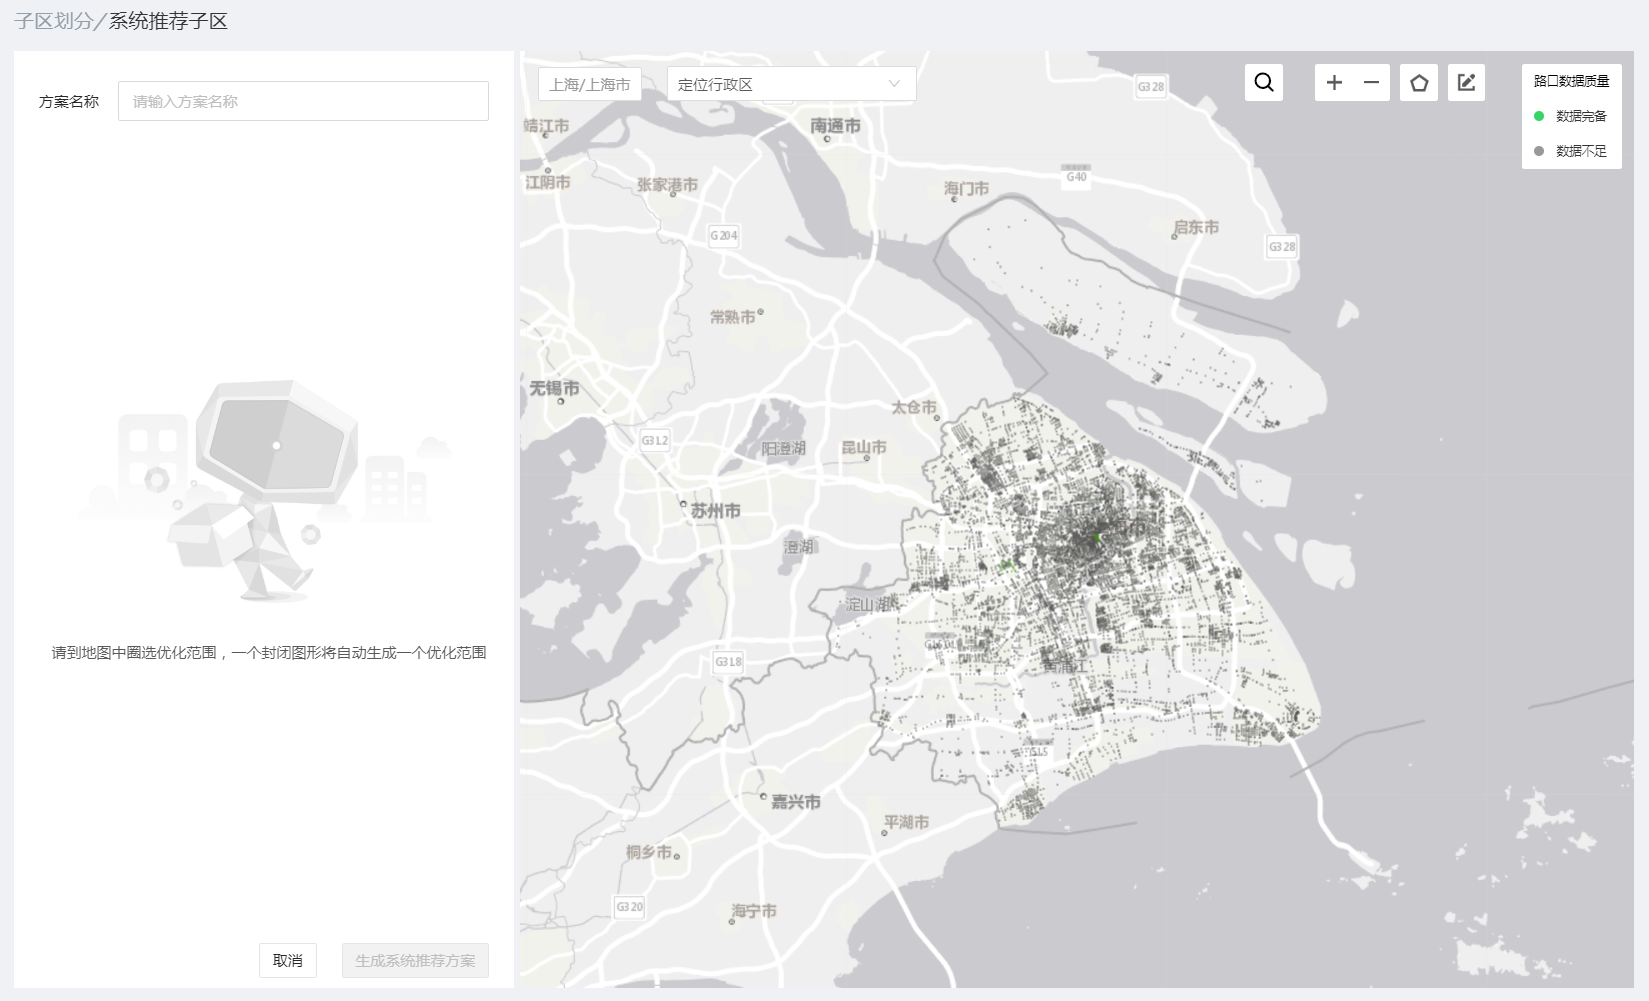Click the G318 highway marker

(x=728, y=662)
